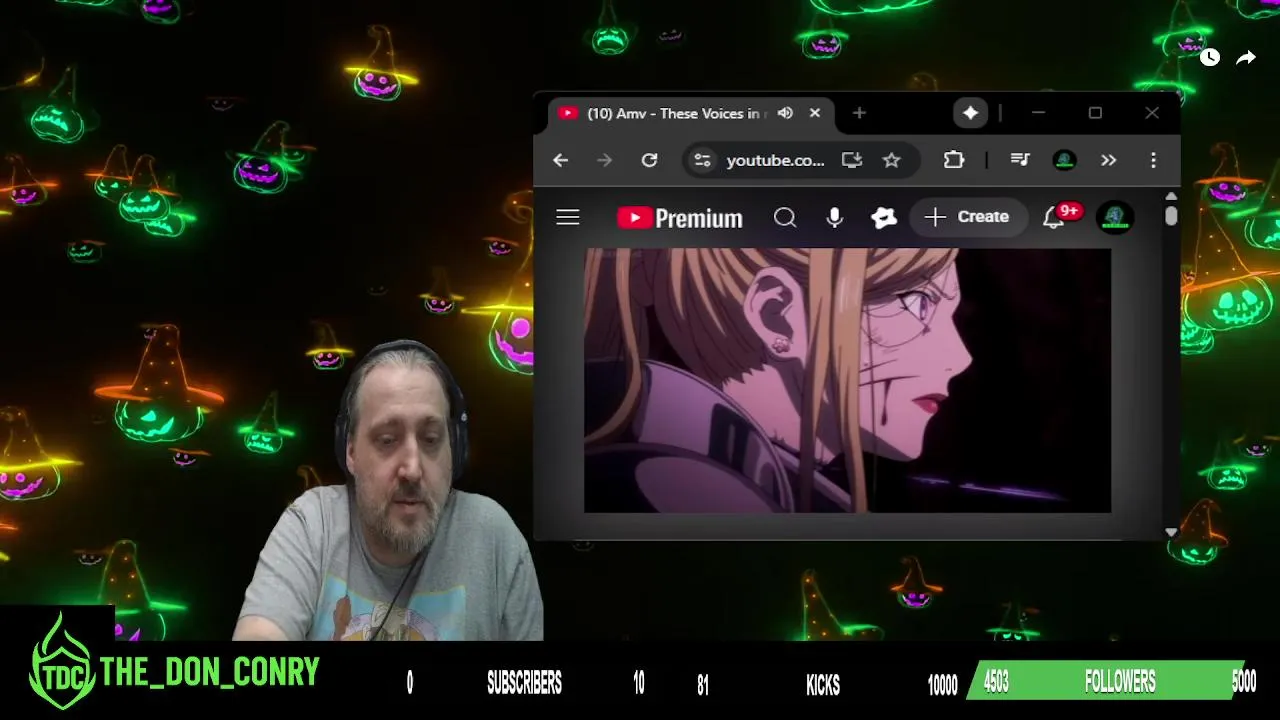Screen dimensions: 1280x720
Task: Click install app icon in address bar
Action: tap(852, 160)
